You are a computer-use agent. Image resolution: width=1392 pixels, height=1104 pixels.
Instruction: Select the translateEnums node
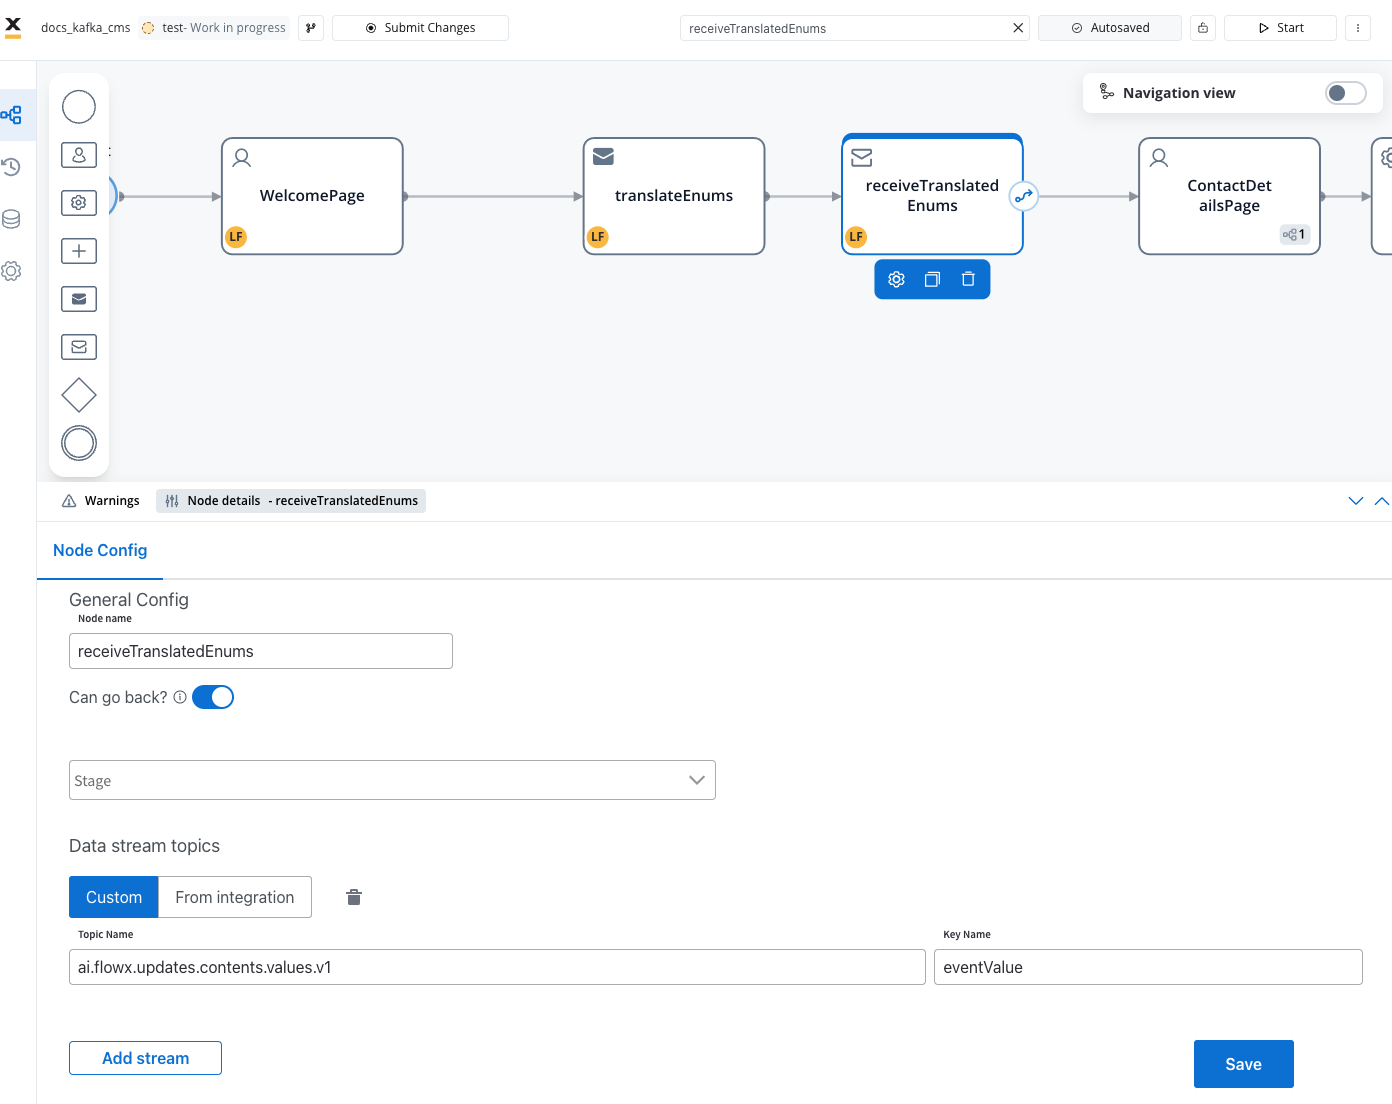[x=674, y=196]
